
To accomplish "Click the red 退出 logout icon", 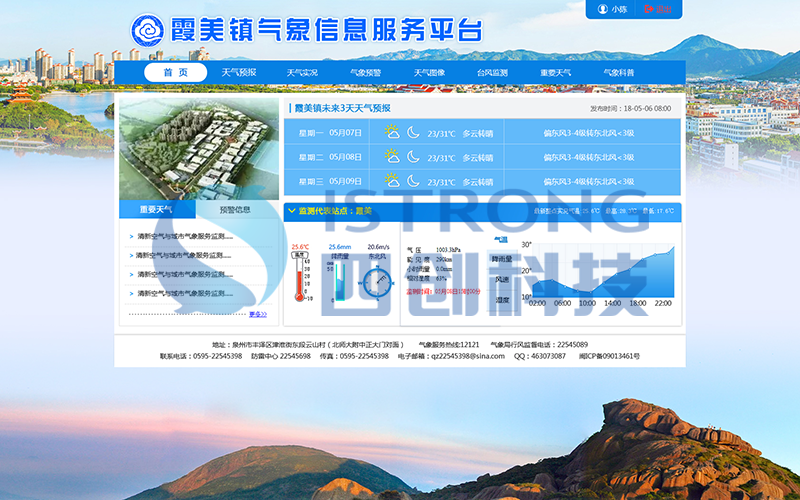I will click(649, 9).
